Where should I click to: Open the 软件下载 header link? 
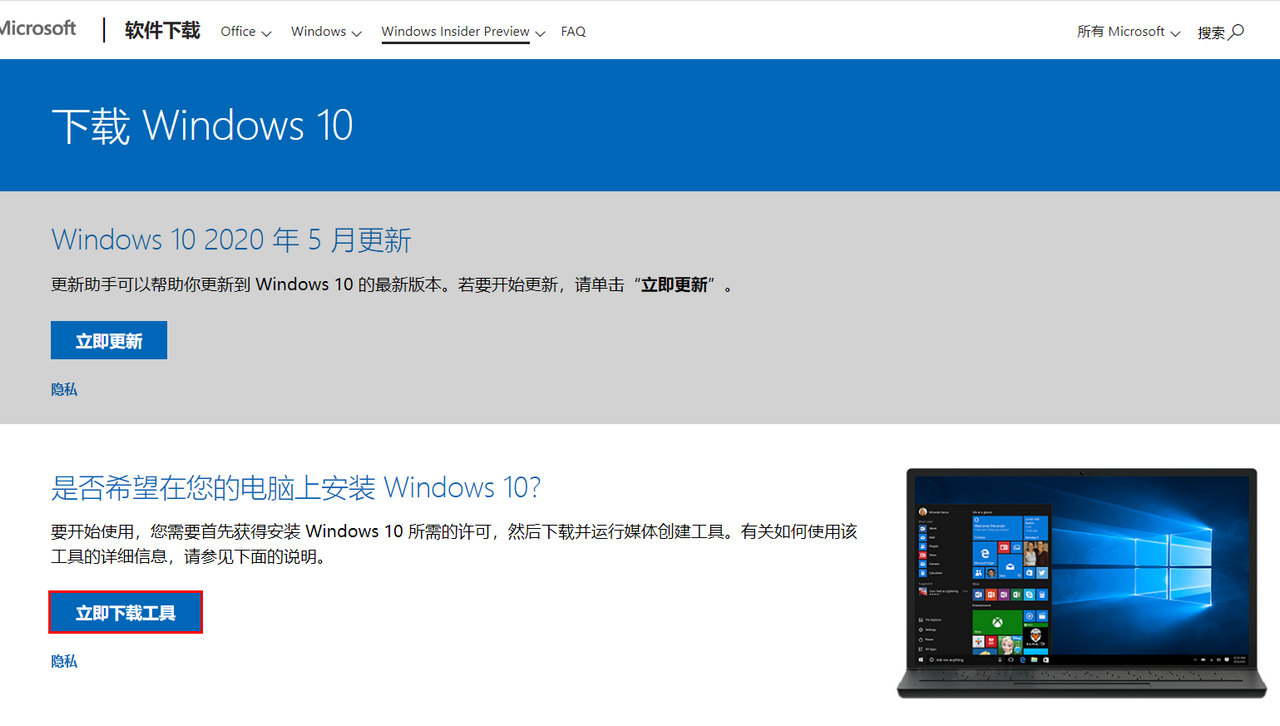[x=162, y=30]
